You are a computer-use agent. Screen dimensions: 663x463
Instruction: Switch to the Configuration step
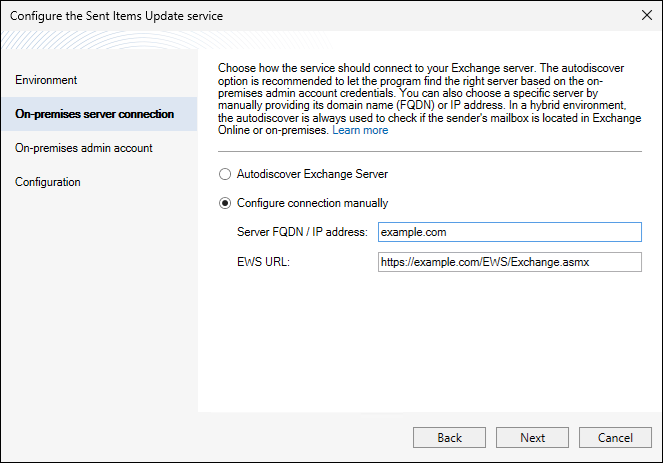(48, 182)
